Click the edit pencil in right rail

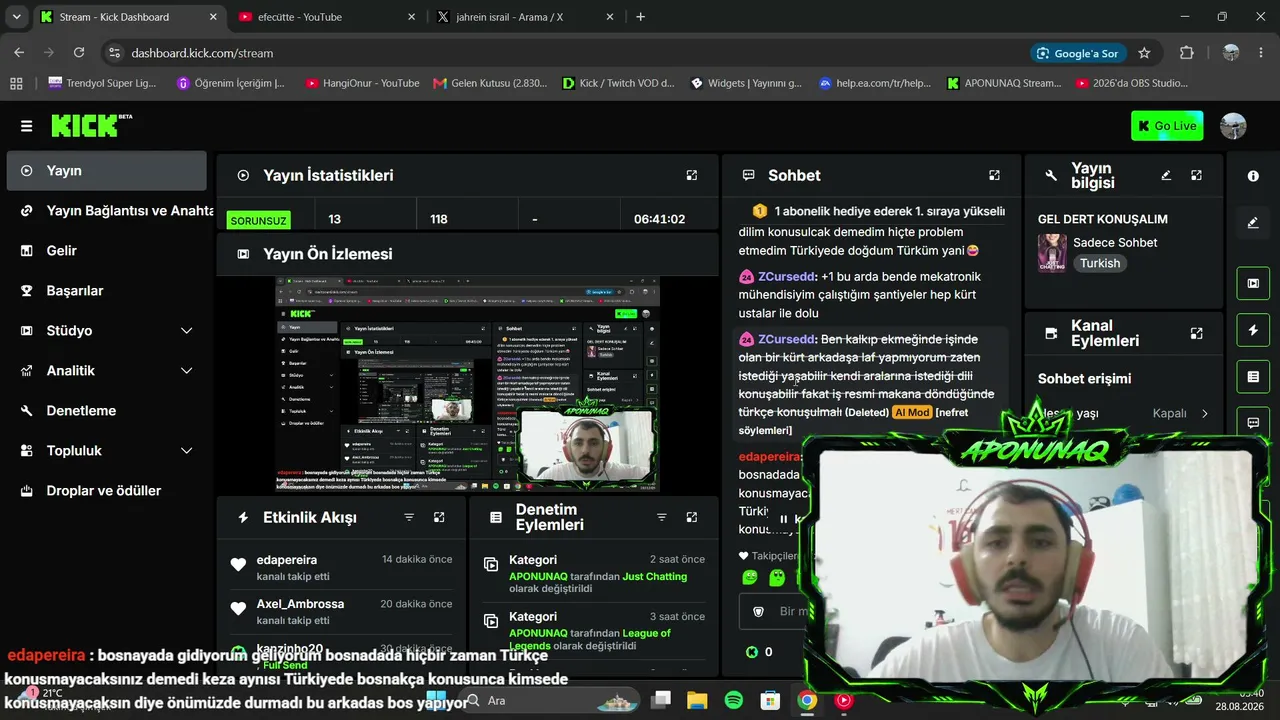[1253, 223]
